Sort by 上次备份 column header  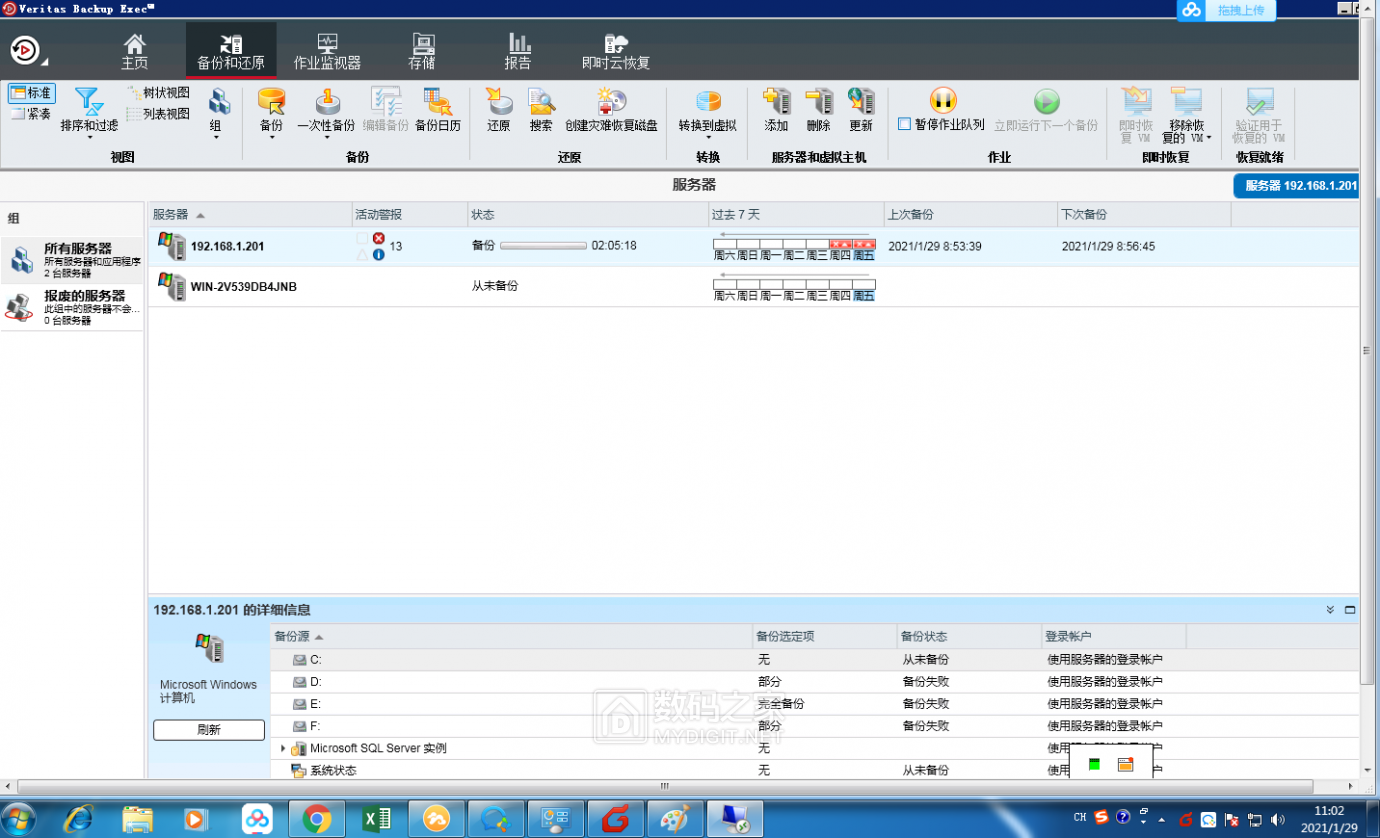coord(970,215)
